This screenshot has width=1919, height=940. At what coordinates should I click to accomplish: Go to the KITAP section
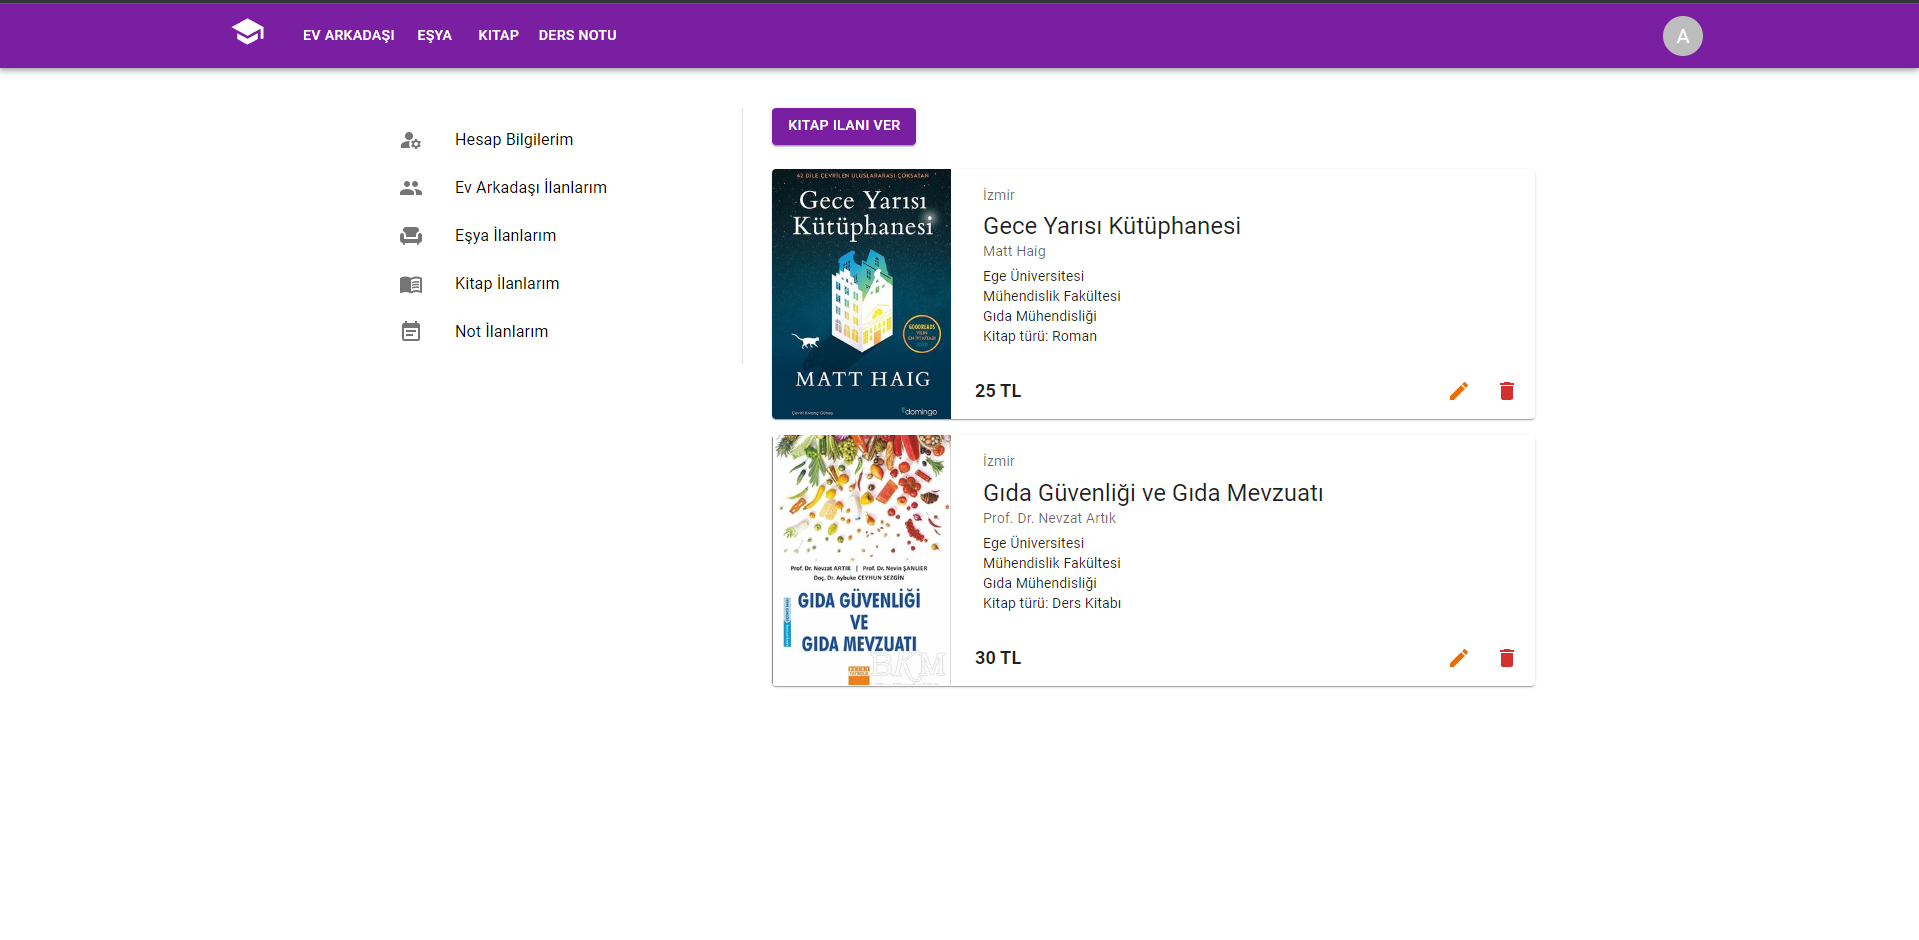498,35
